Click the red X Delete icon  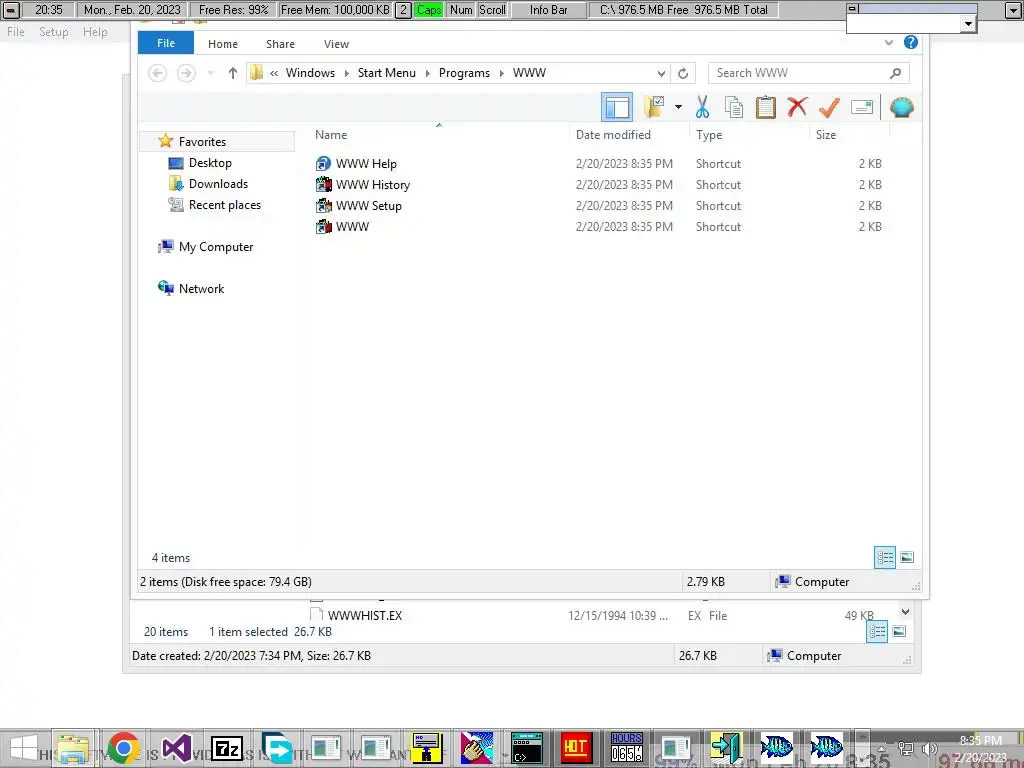pyautogui.click(x=797, y=107)
